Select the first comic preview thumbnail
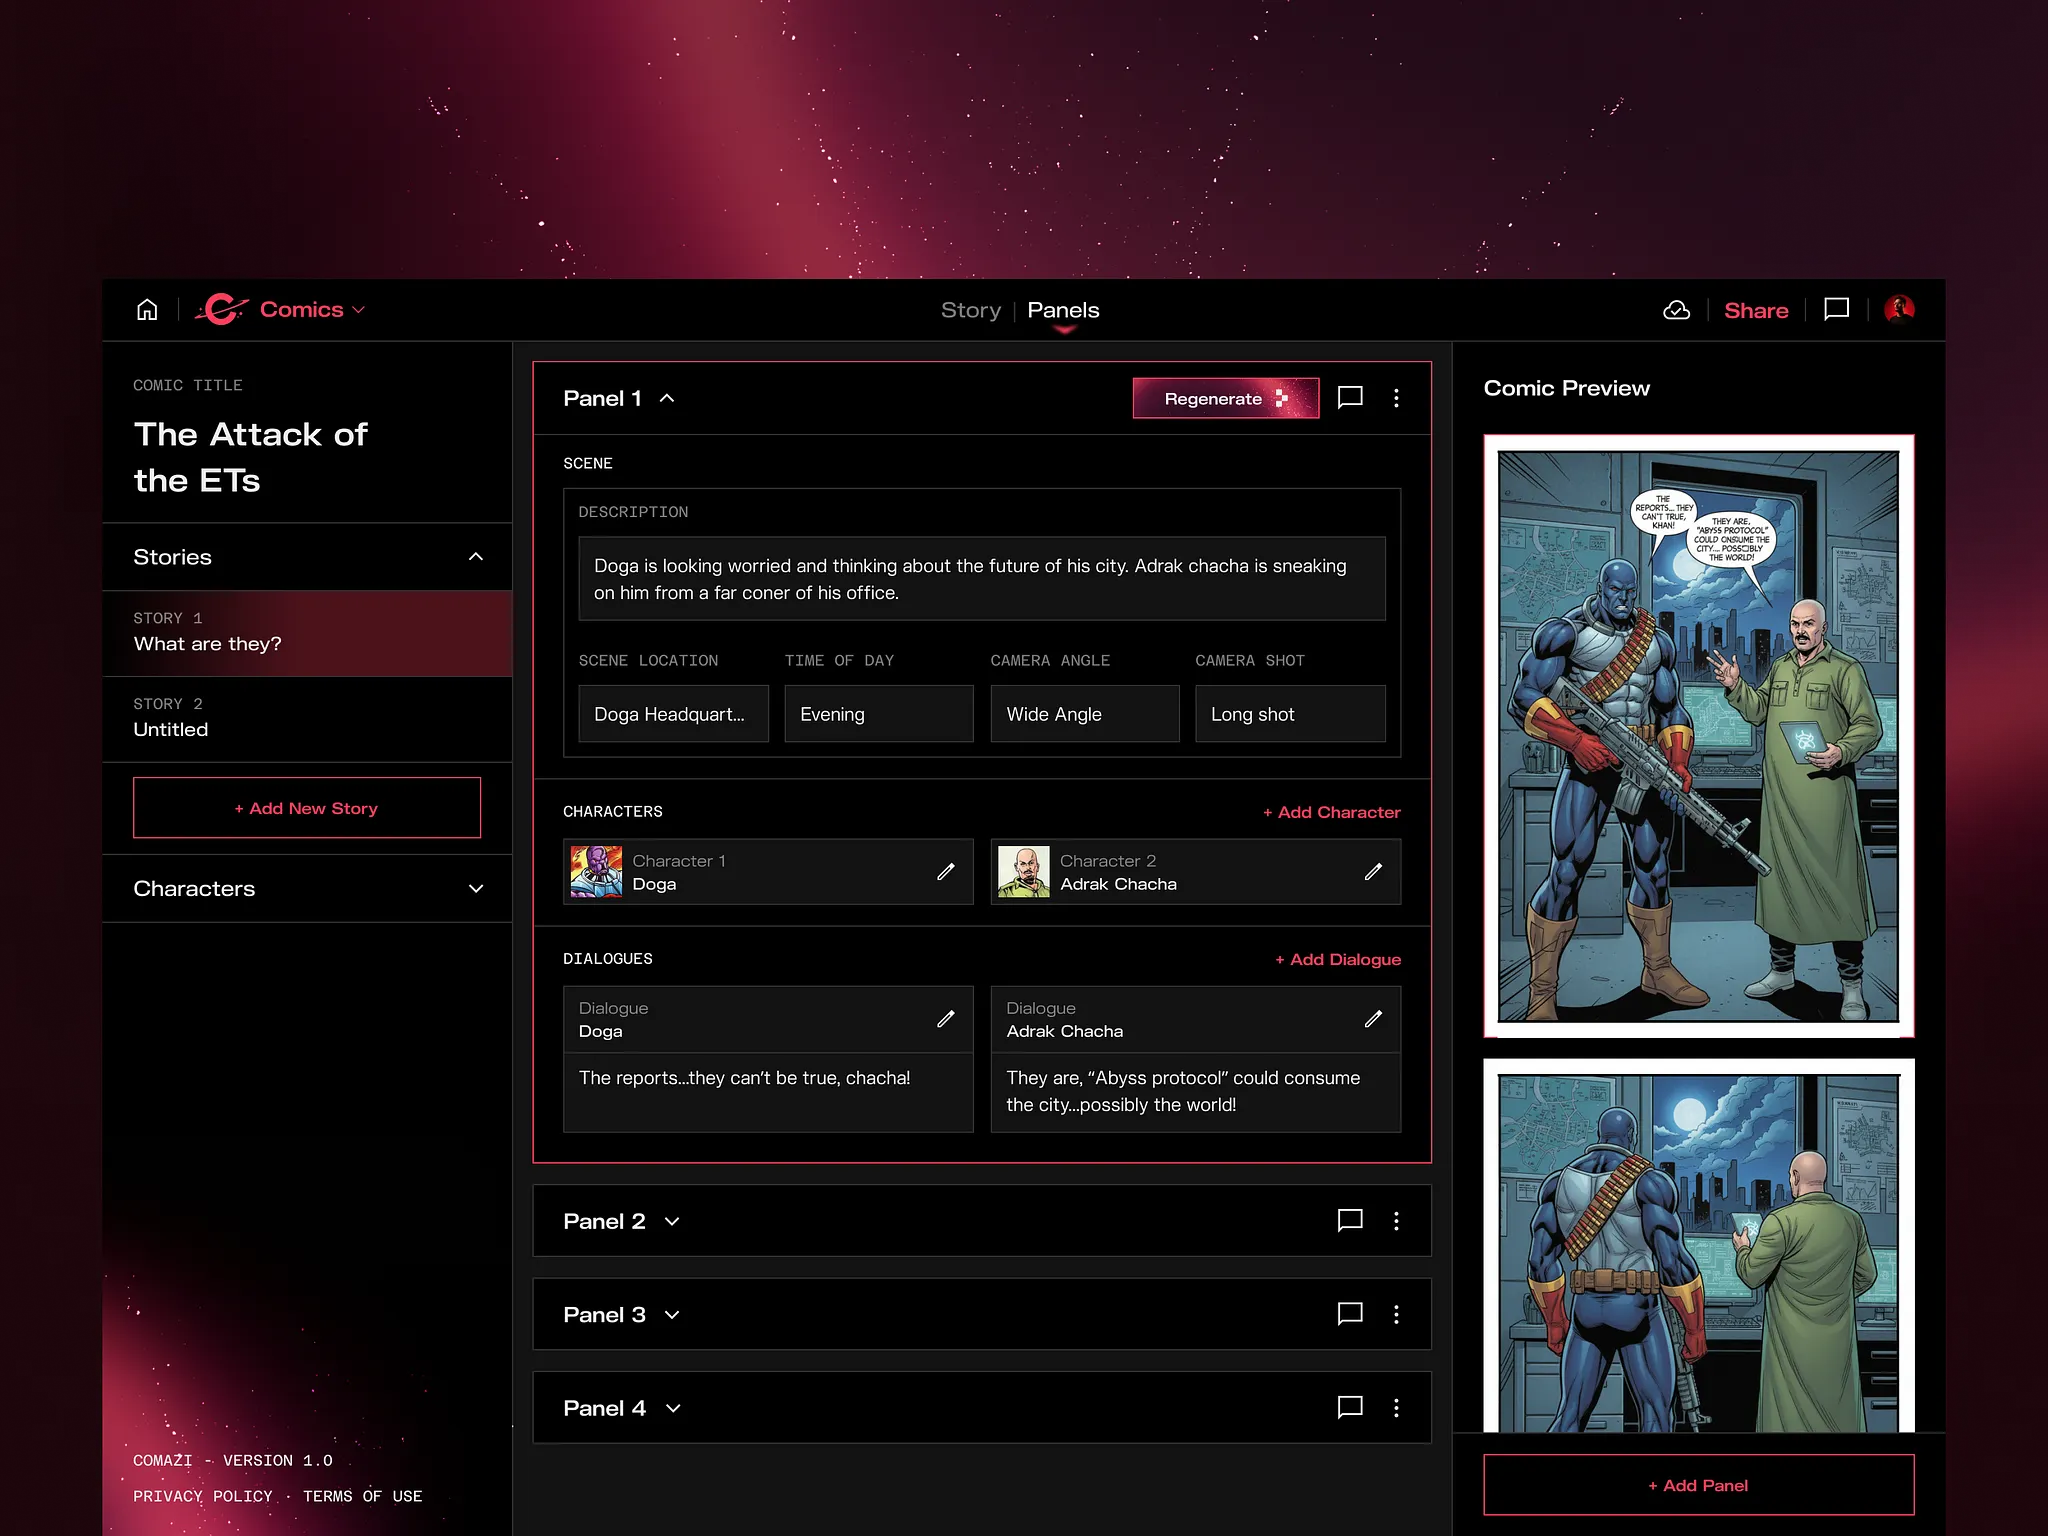The image size is (2048, 1536). pyautogui.click(x=1698, y=736)
